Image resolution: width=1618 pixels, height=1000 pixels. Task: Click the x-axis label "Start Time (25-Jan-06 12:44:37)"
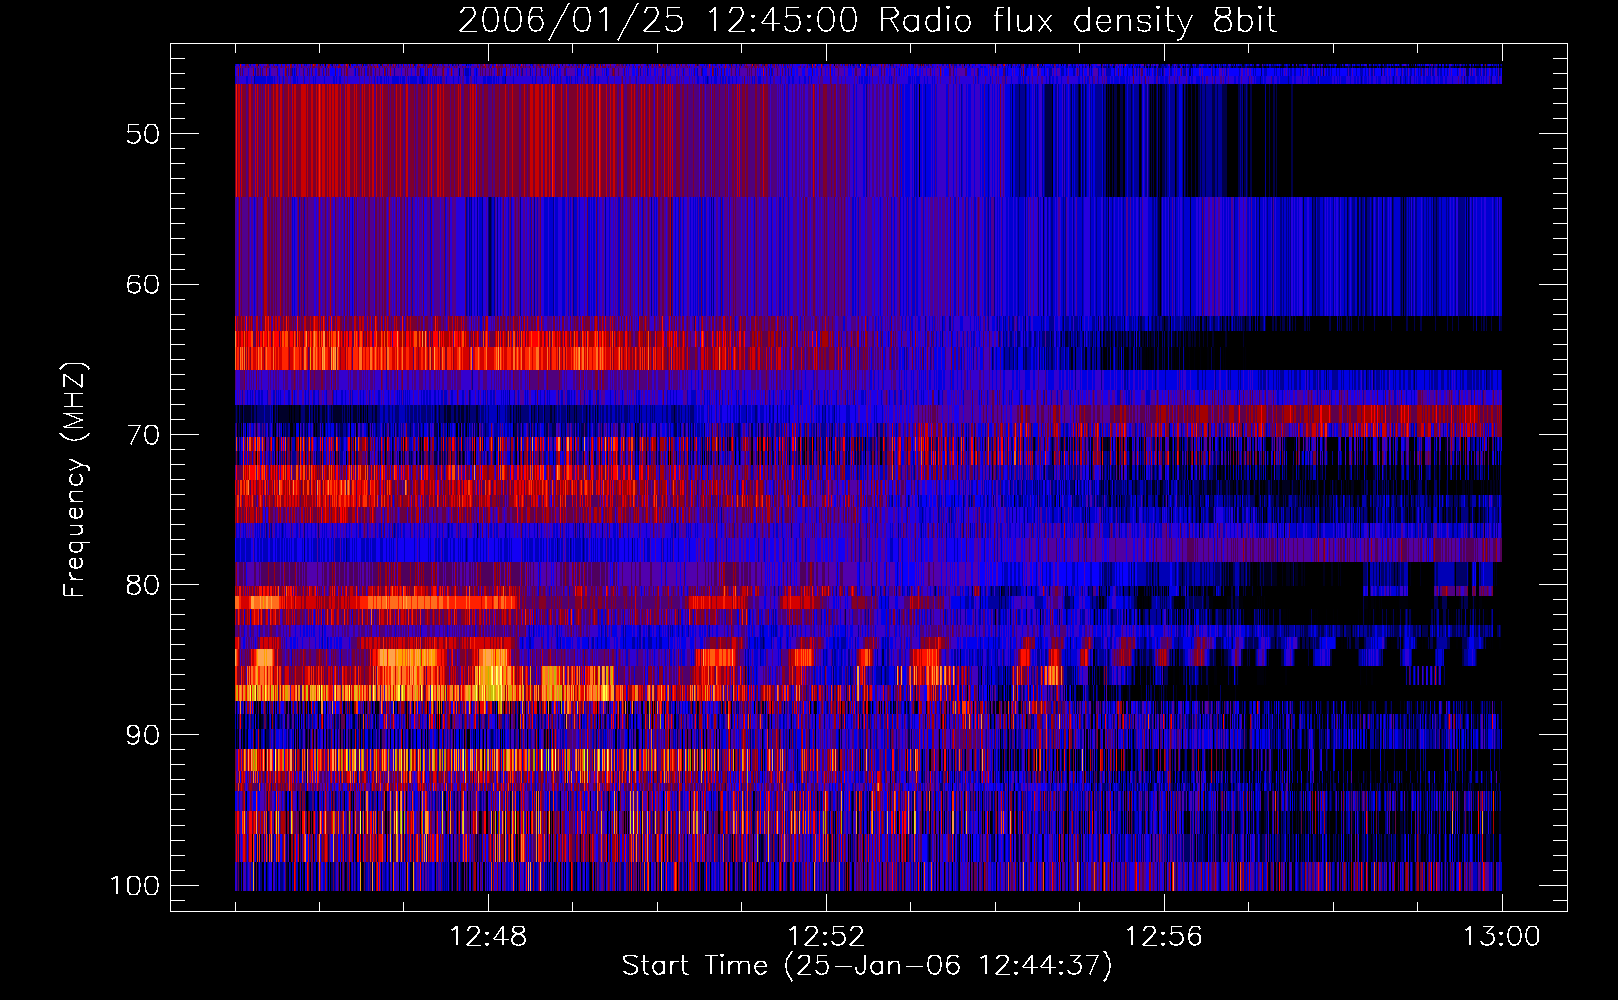pyautogui.click(x=867, y=966)
